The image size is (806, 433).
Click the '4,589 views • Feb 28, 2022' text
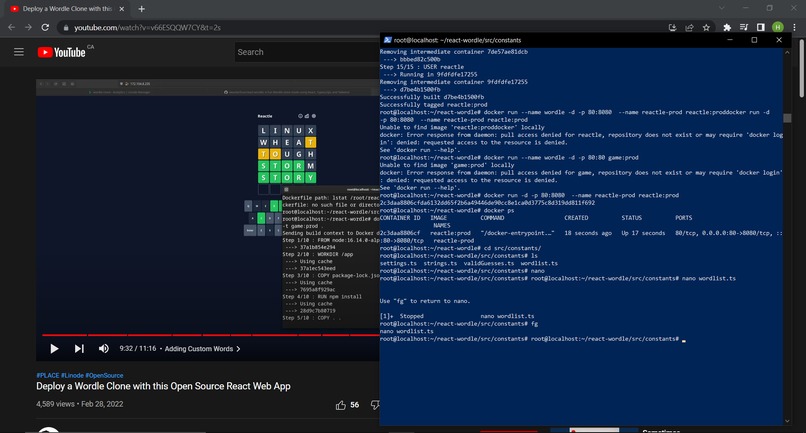[x=80, y=404]
